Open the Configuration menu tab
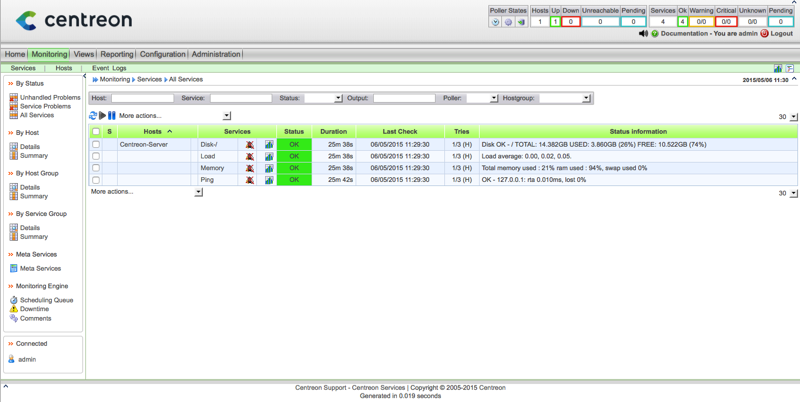The height and width of the screenshot is (402, 800). tap(162, 55)
